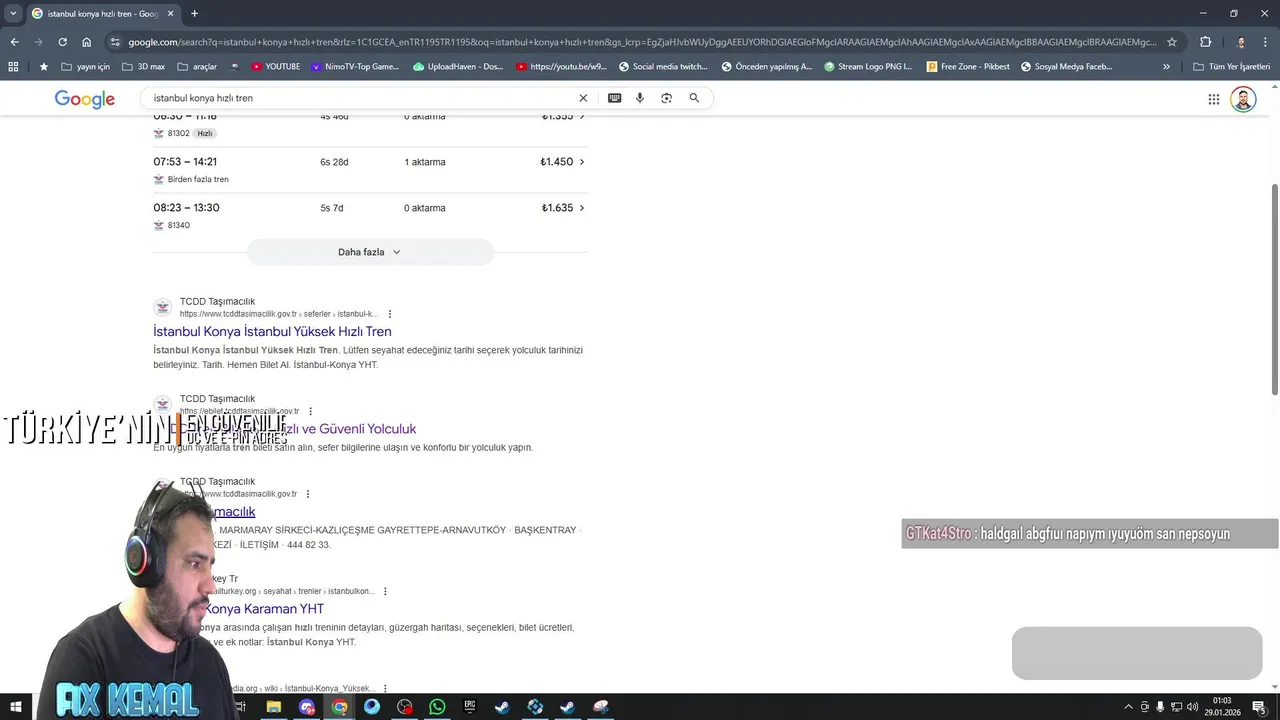Select the Birden fazla tren label
The width and height of the screenshot is (1280, 720).
198,179
